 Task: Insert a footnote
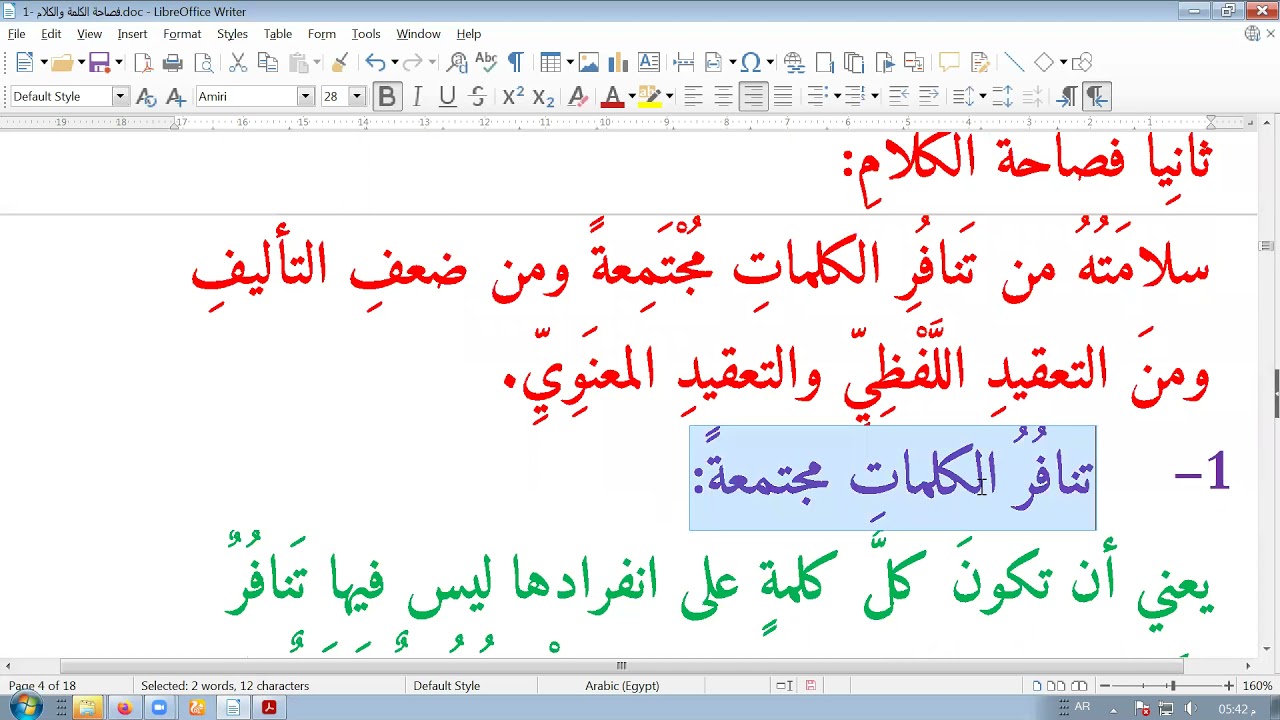click(x=824, y=63)
